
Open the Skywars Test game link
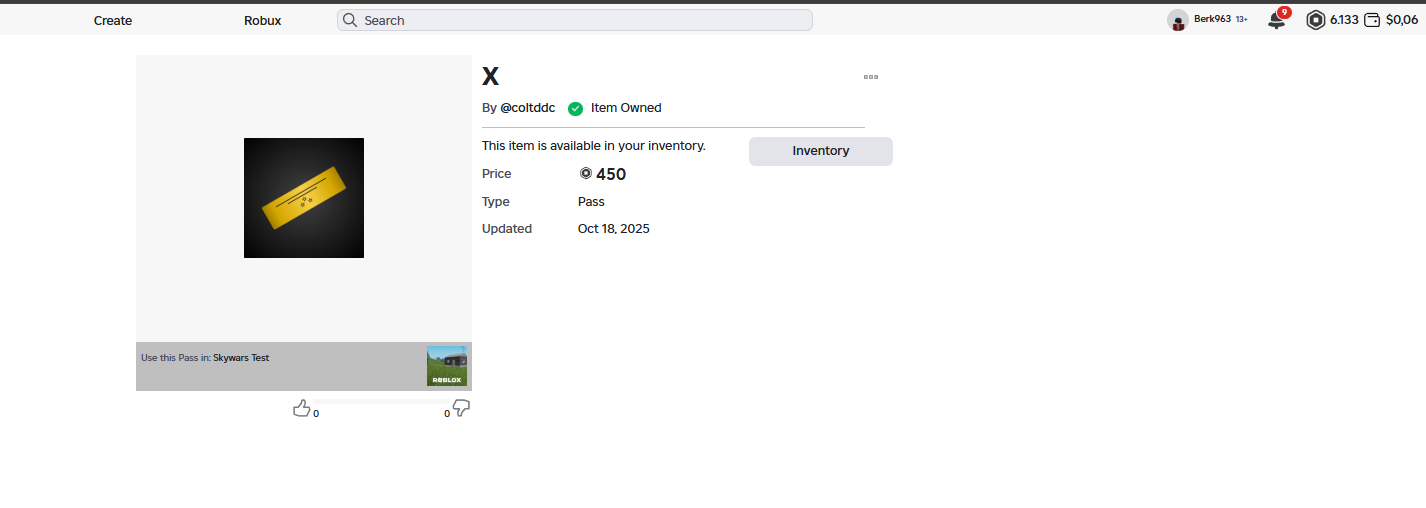(x=241, y=358)
